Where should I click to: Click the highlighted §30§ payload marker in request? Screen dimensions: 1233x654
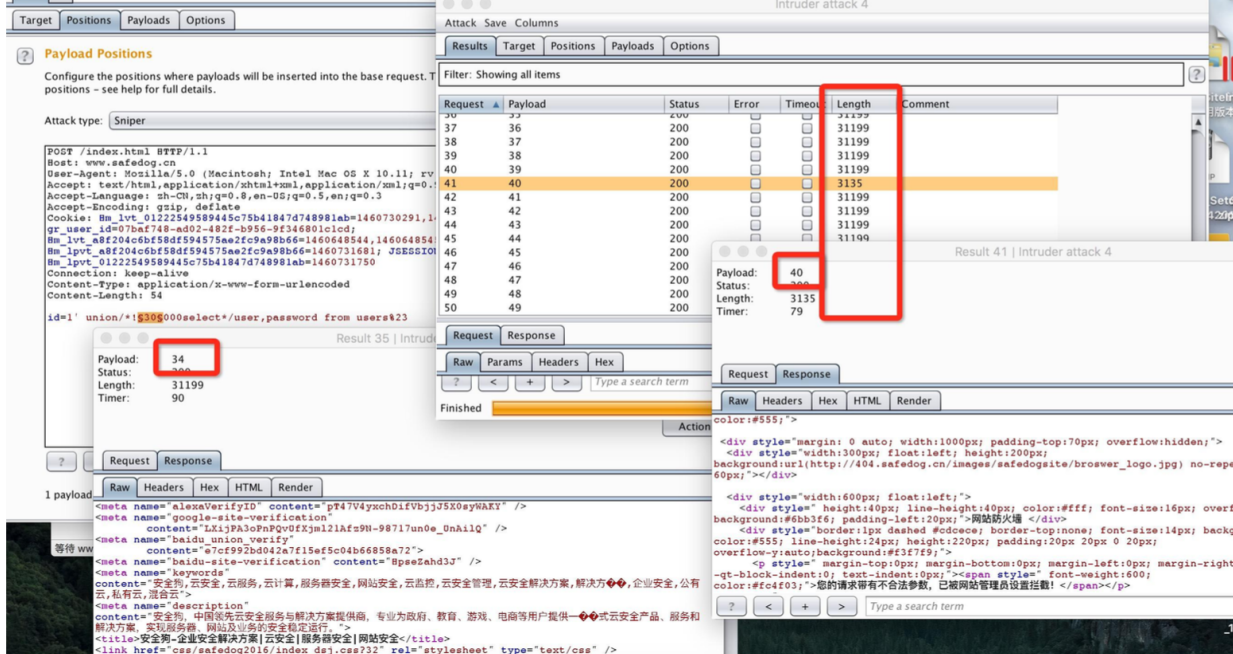coord(148,318)
